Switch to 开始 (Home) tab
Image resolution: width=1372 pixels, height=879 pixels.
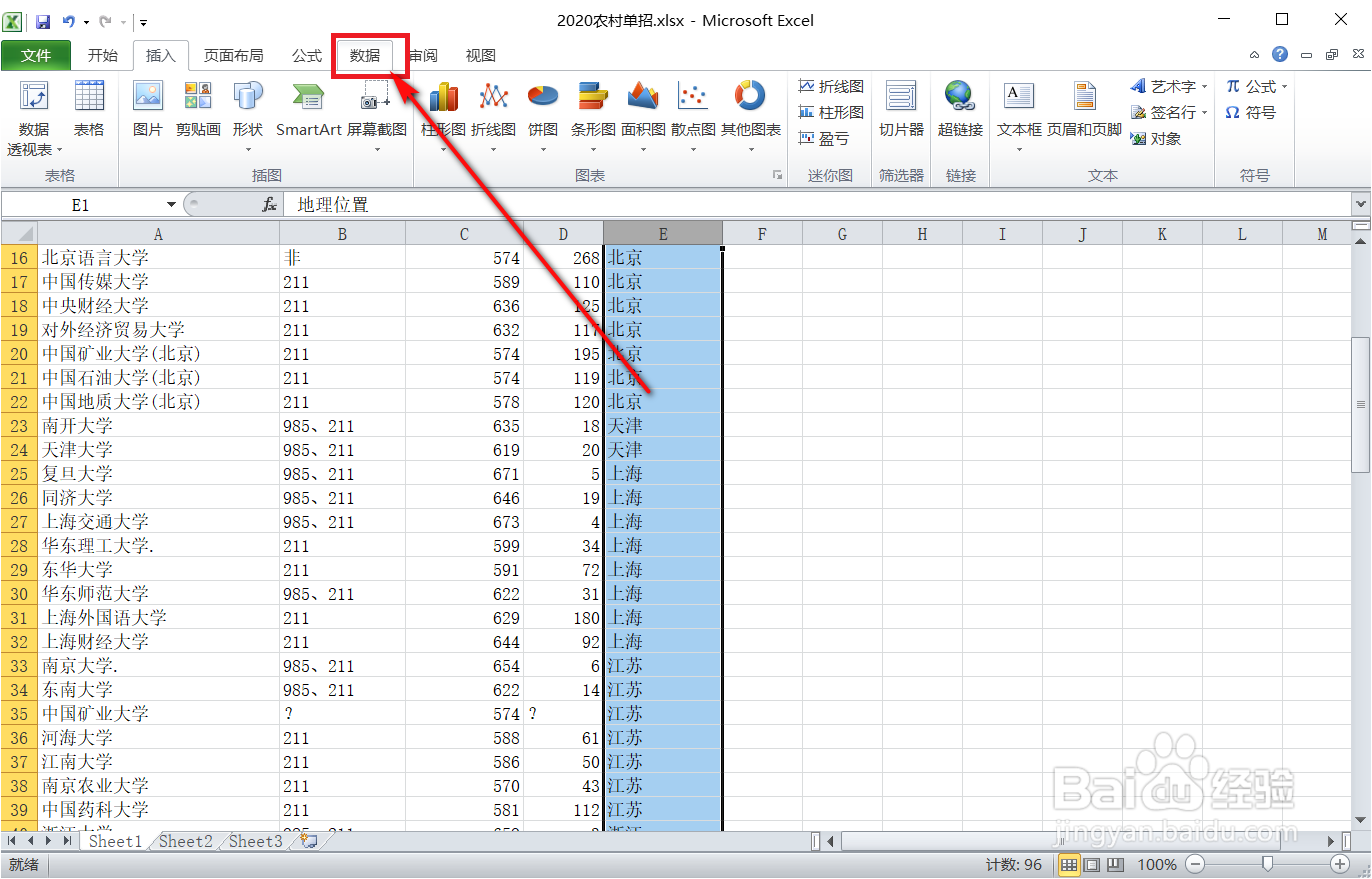102,55
